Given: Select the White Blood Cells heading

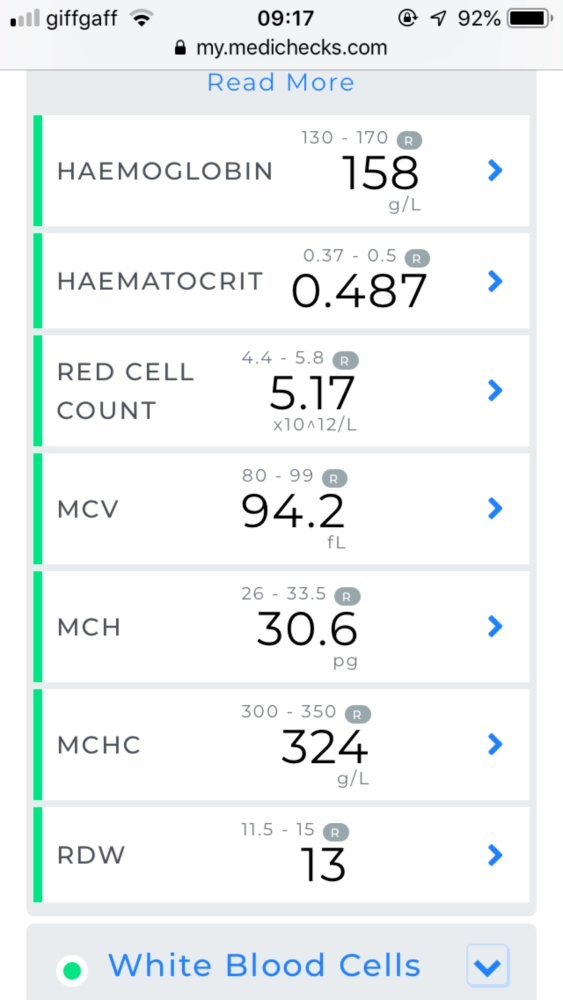Looking at the screenshot, I should (265, 965).
